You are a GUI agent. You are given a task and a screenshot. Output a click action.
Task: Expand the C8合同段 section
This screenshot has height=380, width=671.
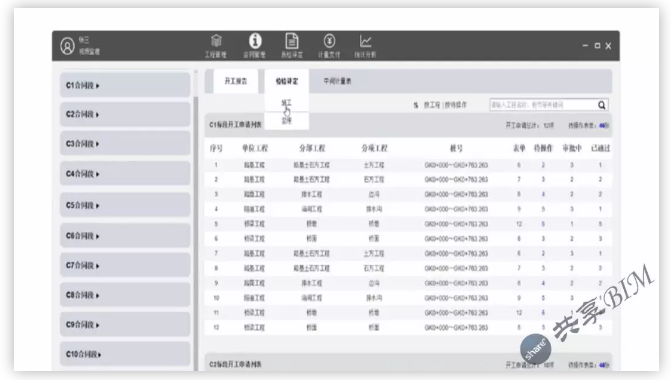click(125, 295)
